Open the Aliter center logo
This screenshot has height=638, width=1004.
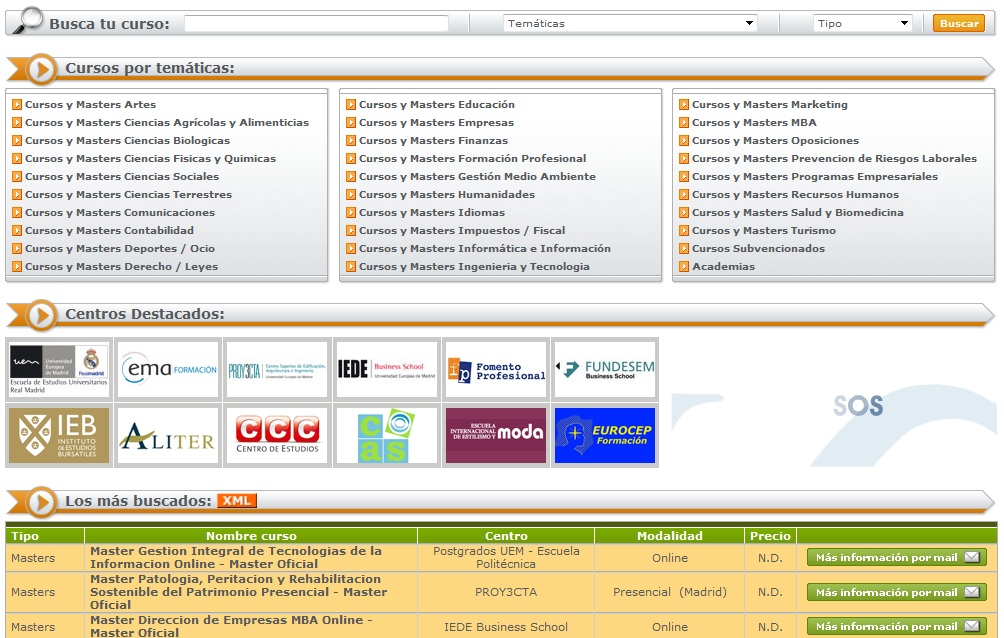coord(167,435)
